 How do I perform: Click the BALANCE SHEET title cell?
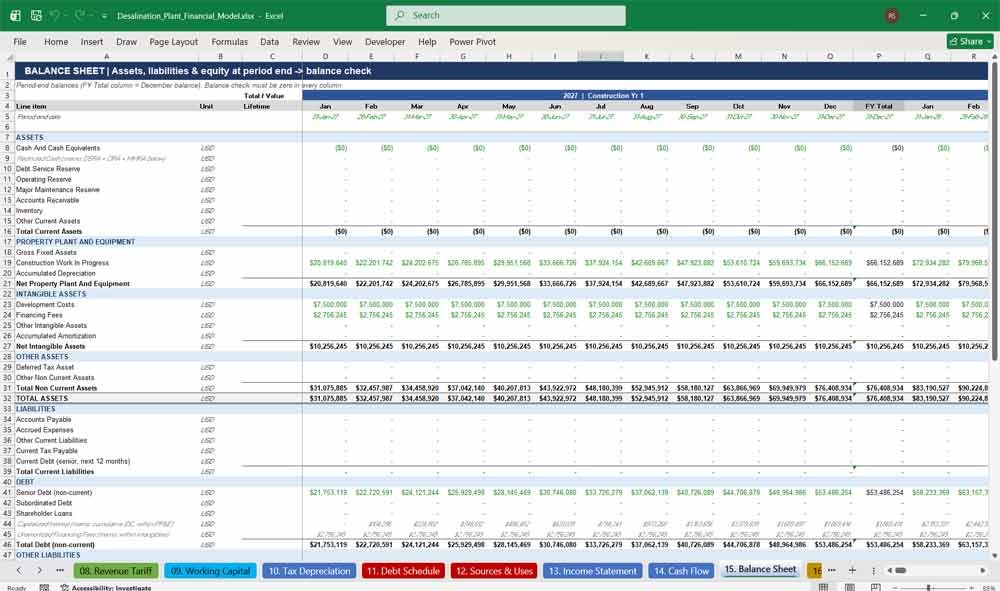tap(501, 71)
